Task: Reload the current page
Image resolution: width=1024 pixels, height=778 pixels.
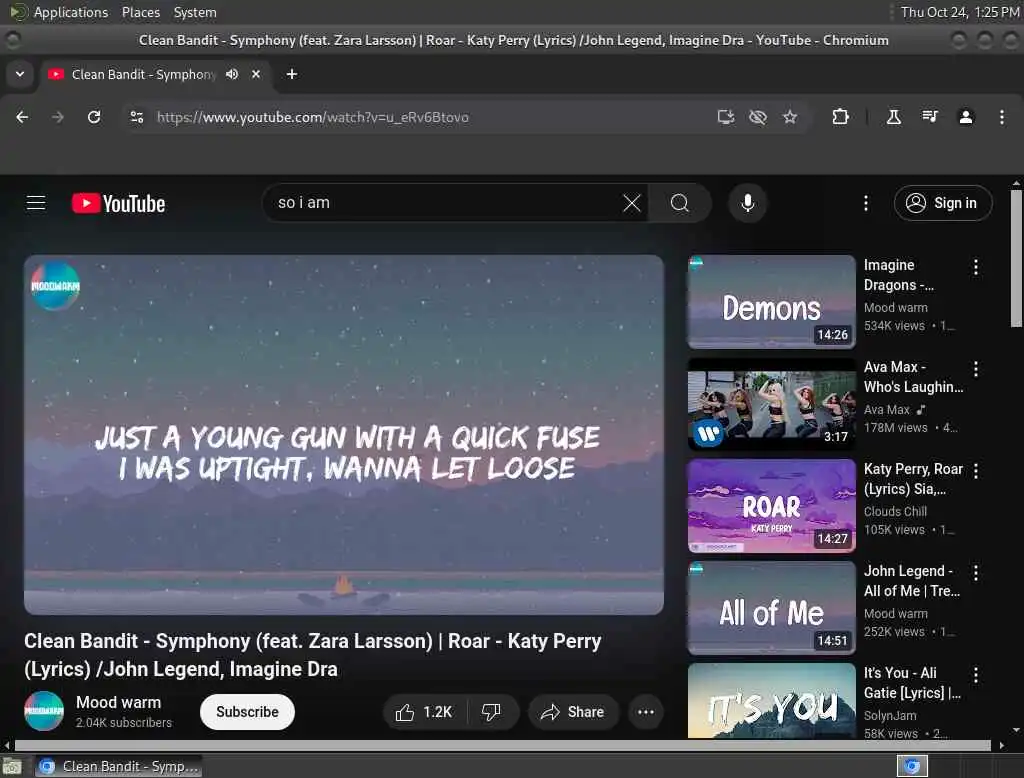Action: coord(94,117)
